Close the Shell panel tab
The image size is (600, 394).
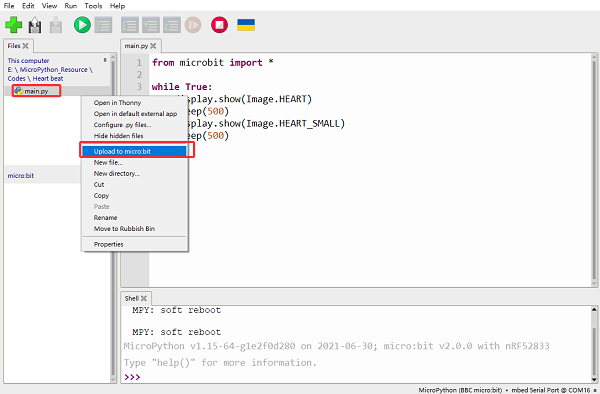[144, 298]
